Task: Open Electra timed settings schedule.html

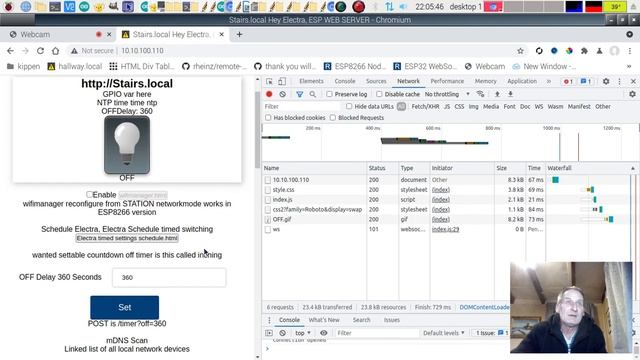Action: point(127,238)
